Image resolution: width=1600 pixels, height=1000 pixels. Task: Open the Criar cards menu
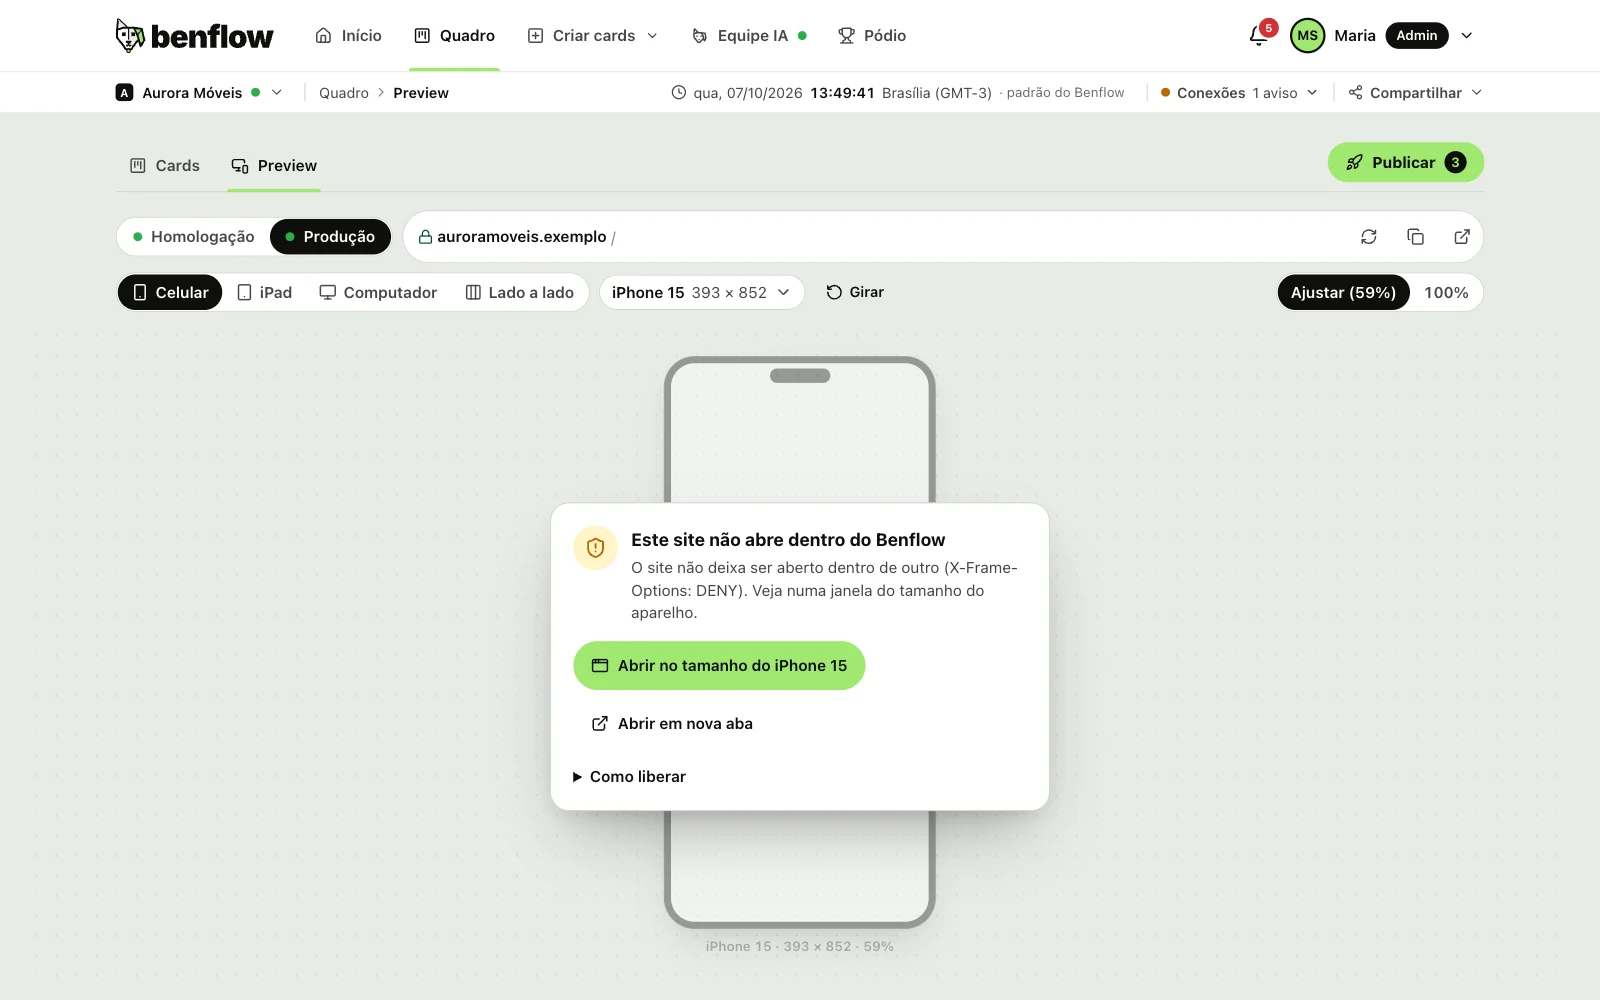coord(593,36)
